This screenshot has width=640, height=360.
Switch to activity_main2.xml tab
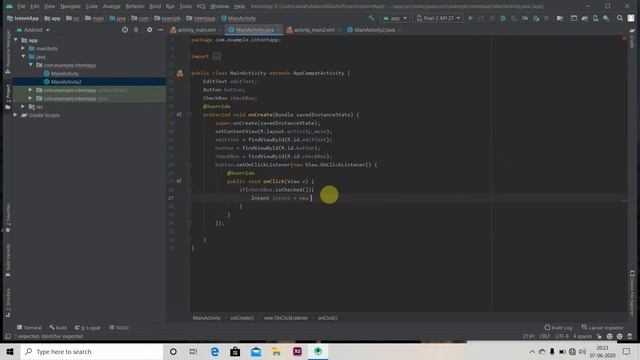(314, 30)
